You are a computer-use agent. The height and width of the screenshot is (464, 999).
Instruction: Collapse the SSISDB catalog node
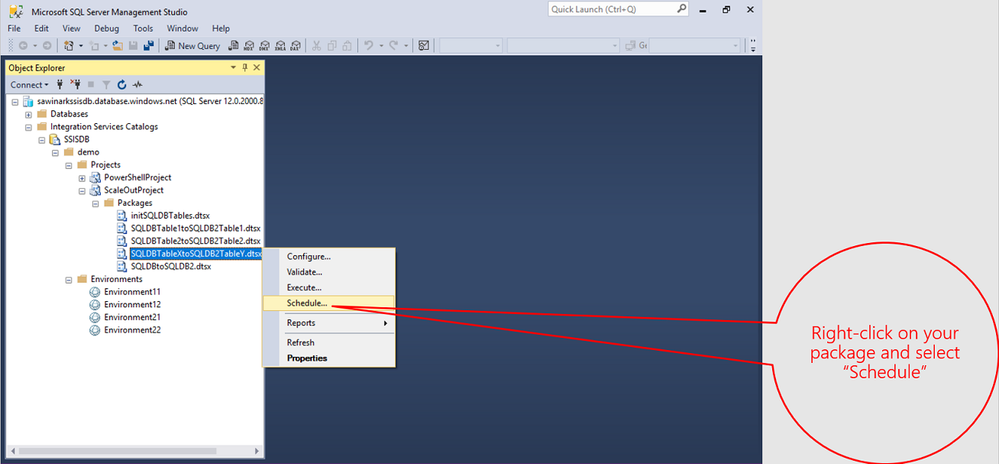click(42, 140)
